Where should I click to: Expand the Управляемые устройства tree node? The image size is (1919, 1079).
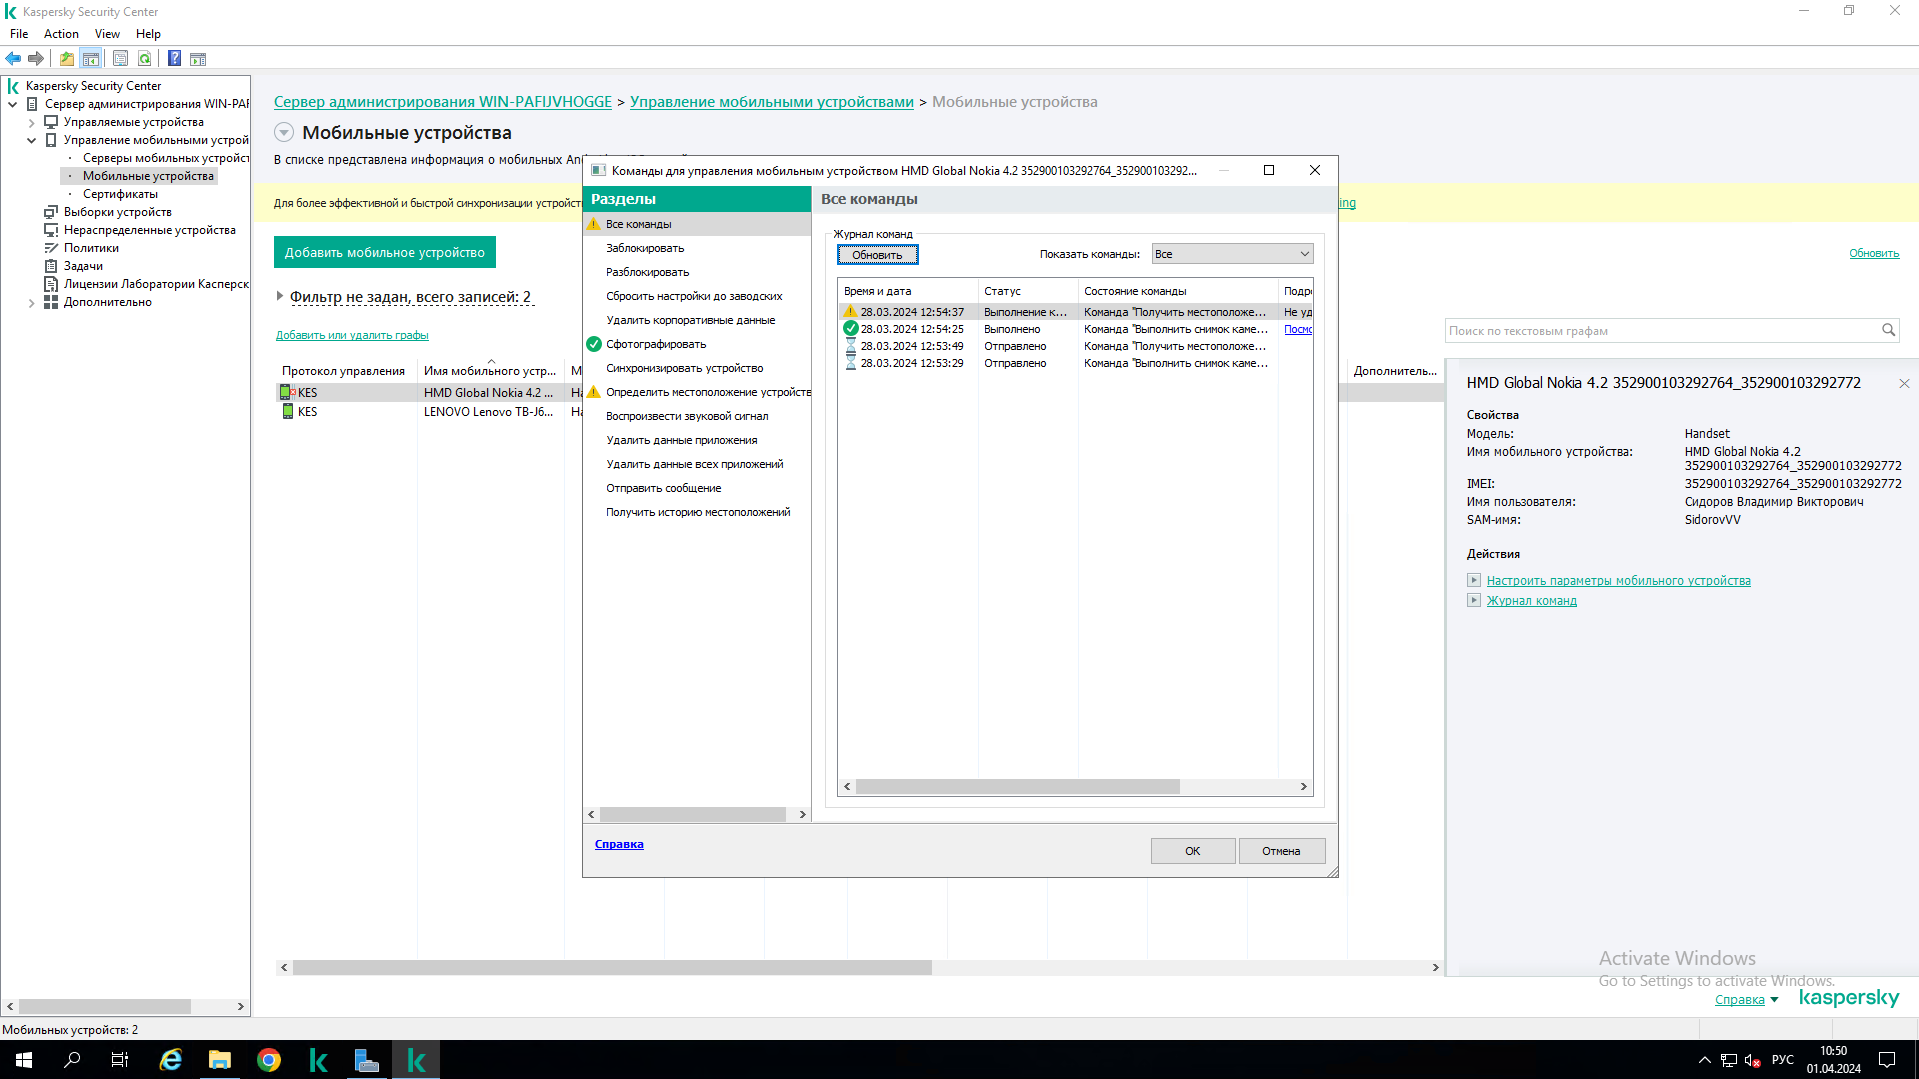(32, 122)
